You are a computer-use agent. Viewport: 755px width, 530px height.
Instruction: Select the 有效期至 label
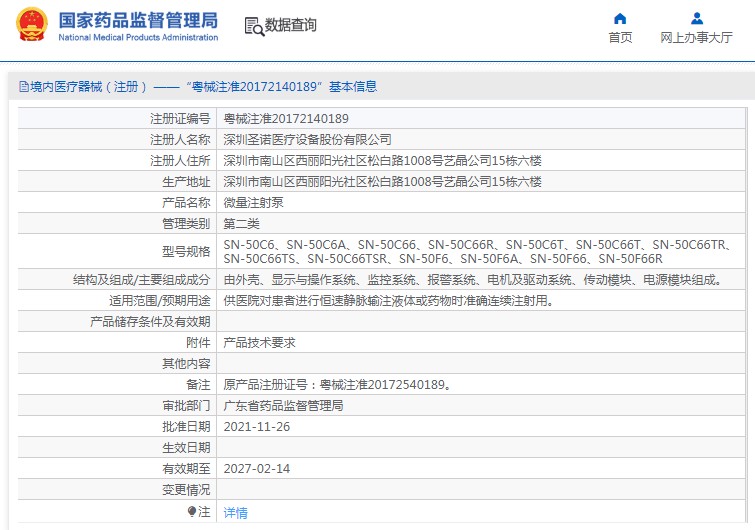point(186,469)
